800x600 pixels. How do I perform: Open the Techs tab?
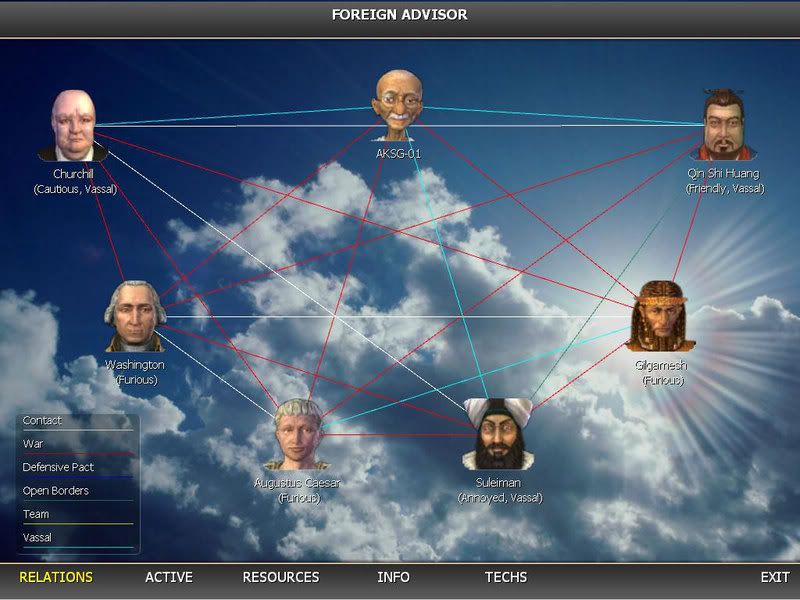pyautogui.click(x=506, y=577)
